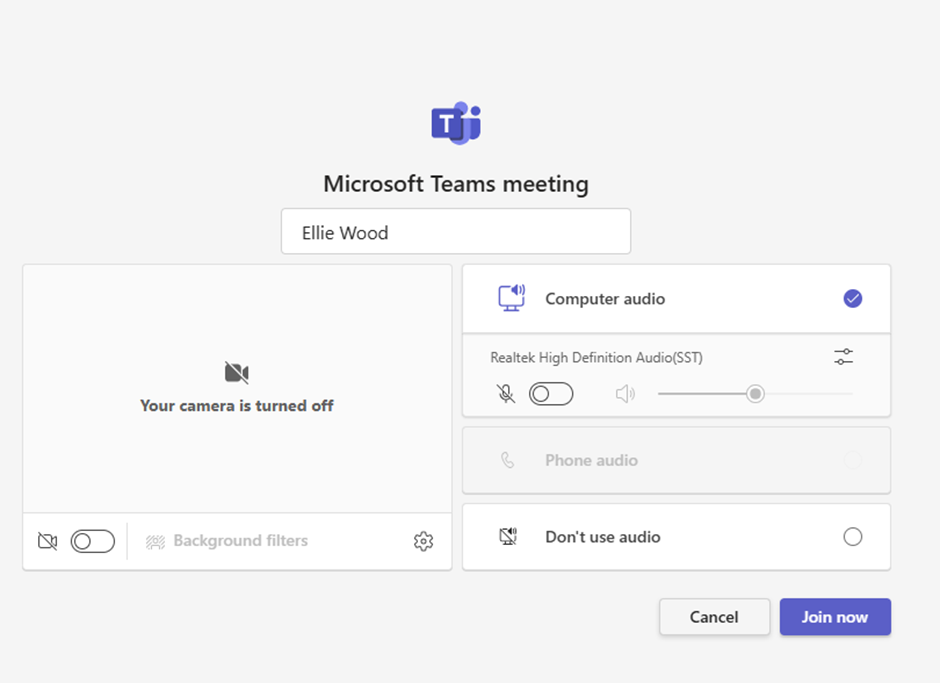Click the speaker volume icon
The height and width of the screenshot is (683, 940).
pos(625,394)
